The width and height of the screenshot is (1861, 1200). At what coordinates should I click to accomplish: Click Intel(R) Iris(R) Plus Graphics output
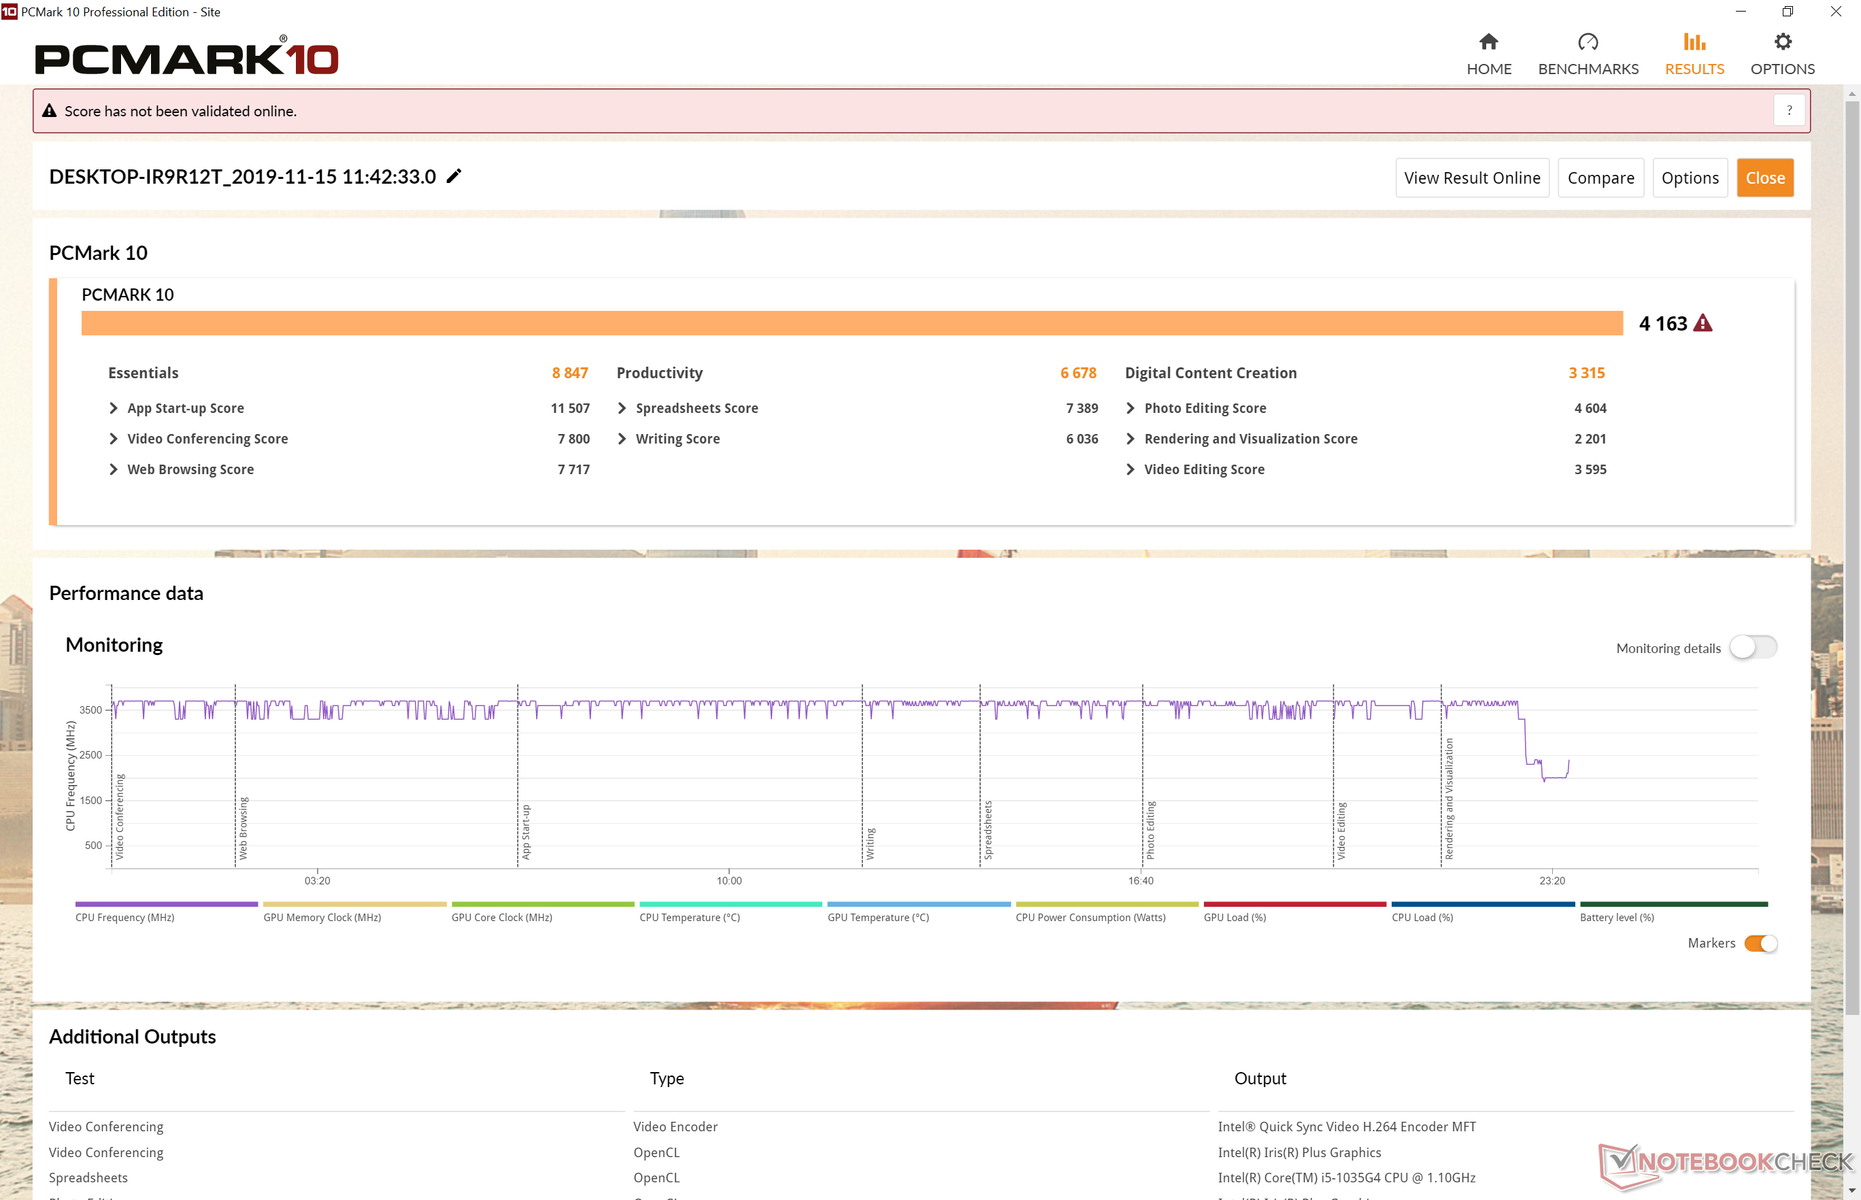[x=1299, y=1152]
